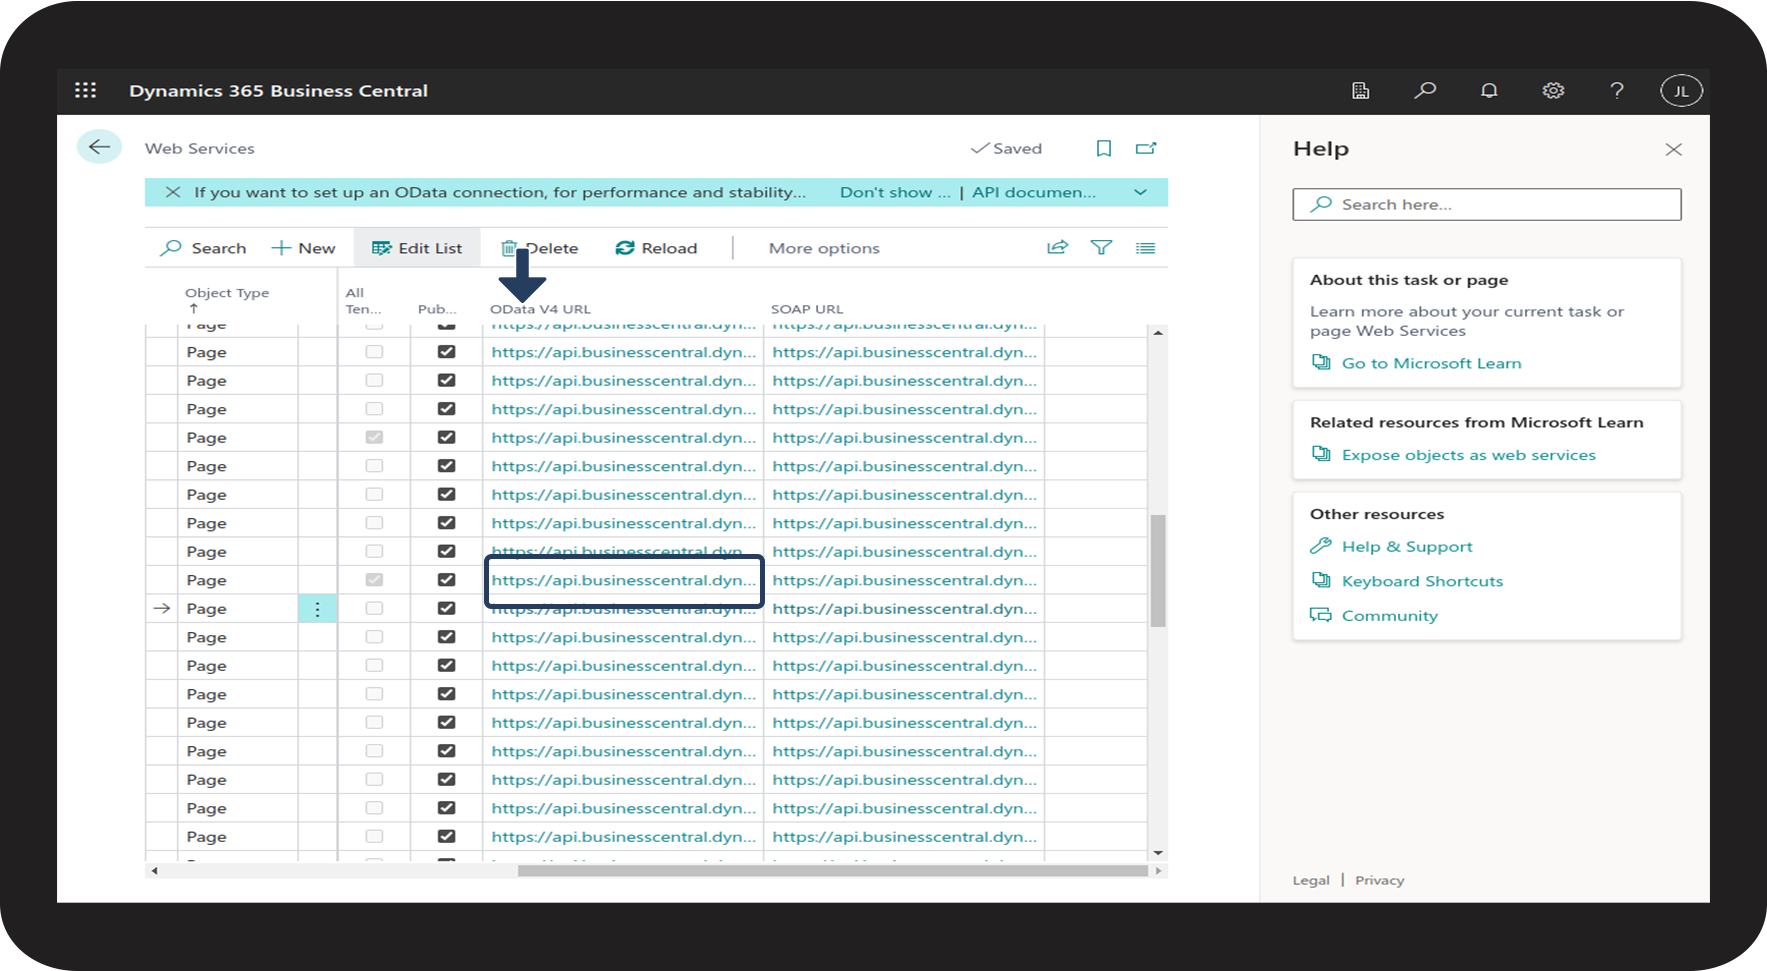The width and height of the screenshot is (1767, 971).
Task: Open the app launcher waffle icon
Action: (x=86, y=90)
